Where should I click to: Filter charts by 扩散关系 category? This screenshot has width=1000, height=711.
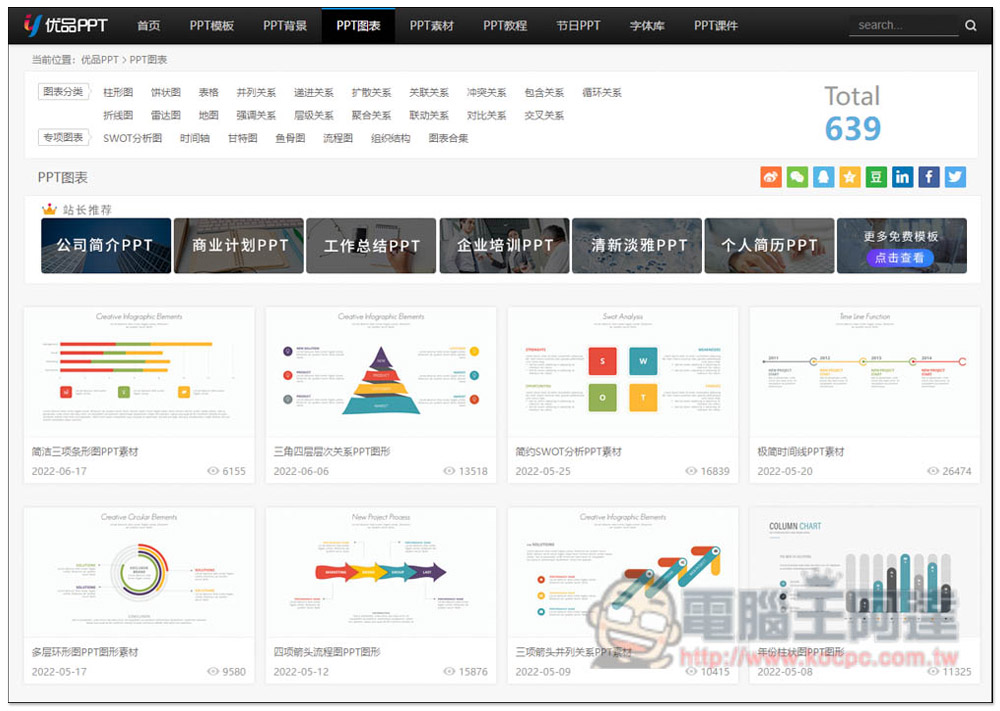click(372, 92)
